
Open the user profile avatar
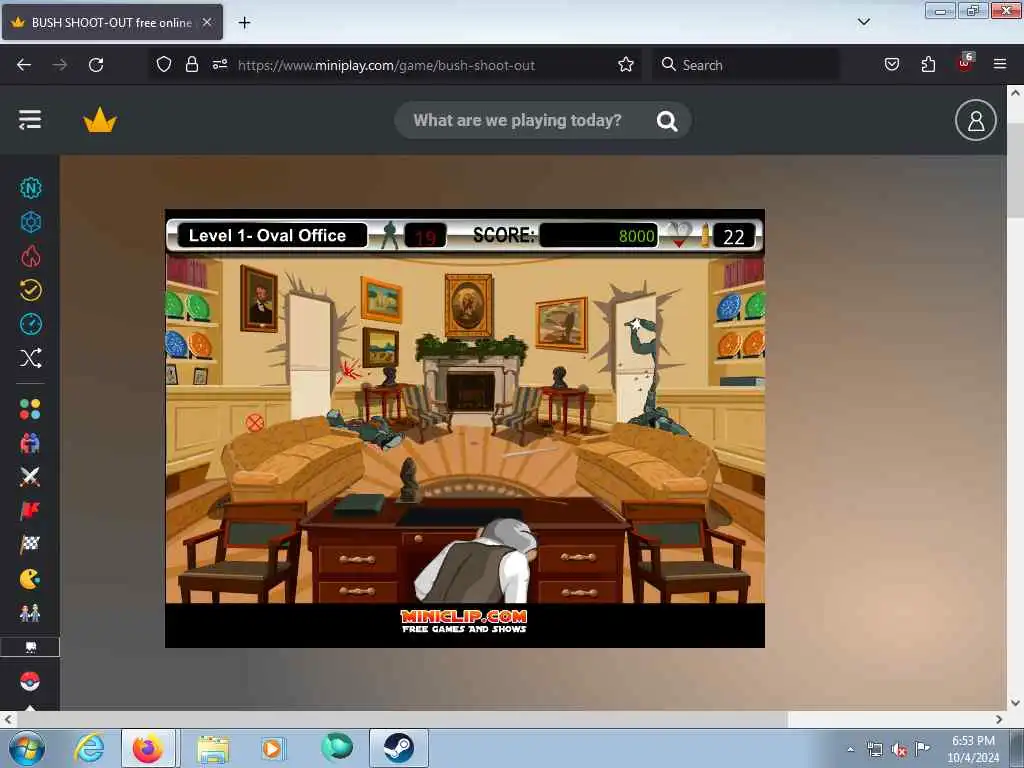[975, 120]
